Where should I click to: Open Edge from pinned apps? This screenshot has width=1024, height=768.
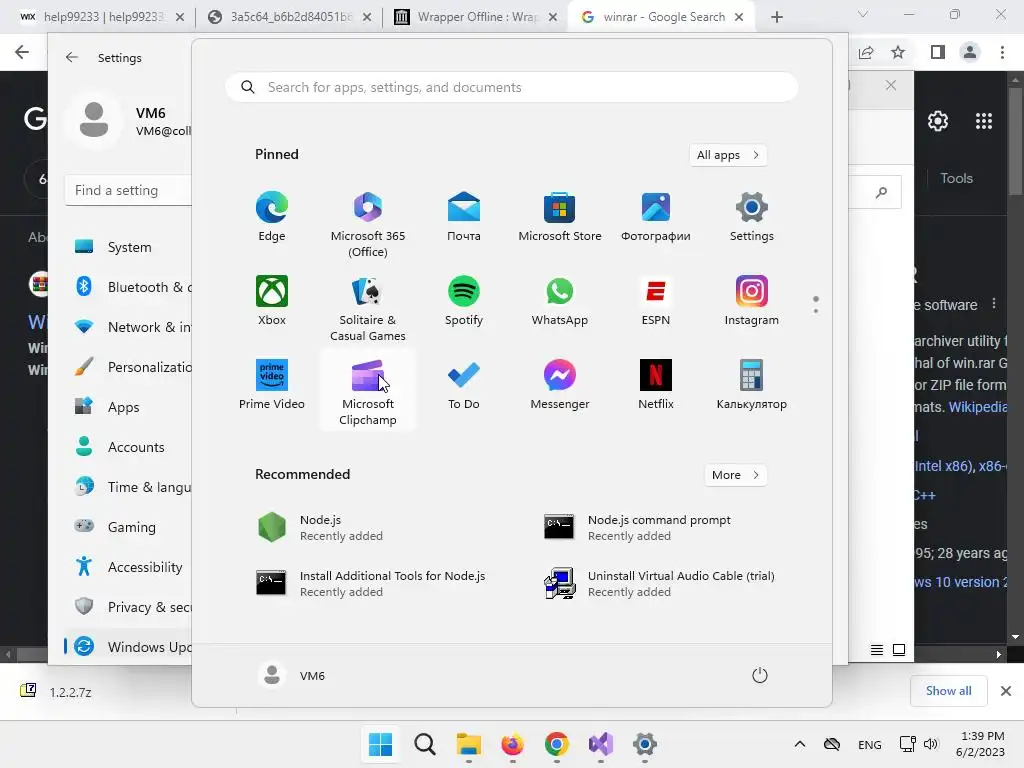pos(272,217)
